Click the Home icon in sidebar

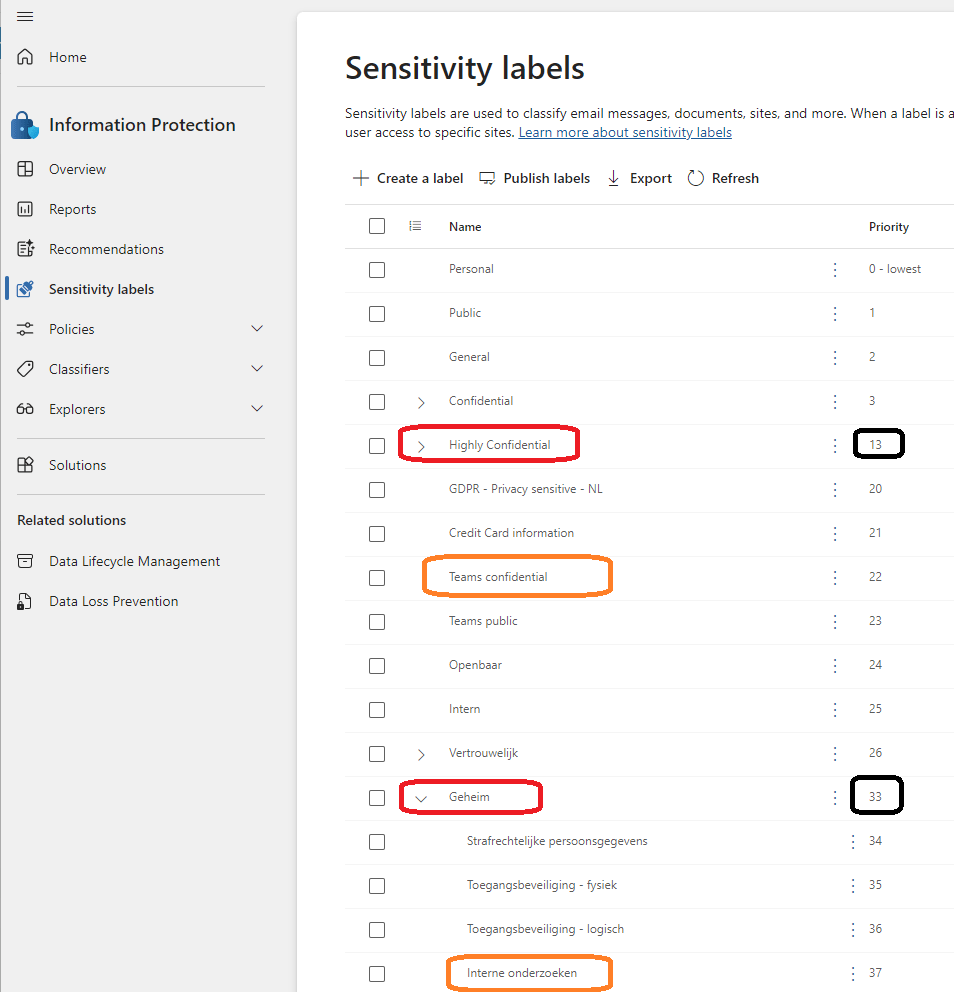point(26,57)
